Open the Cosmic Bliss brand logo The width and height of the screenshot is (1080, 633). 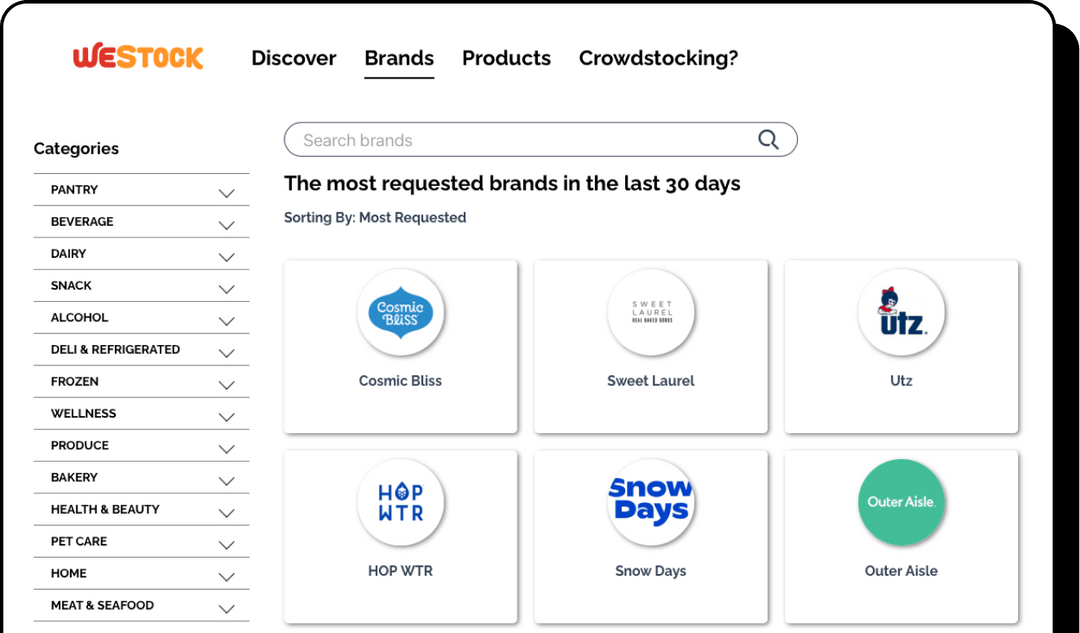tap(400, 313)
